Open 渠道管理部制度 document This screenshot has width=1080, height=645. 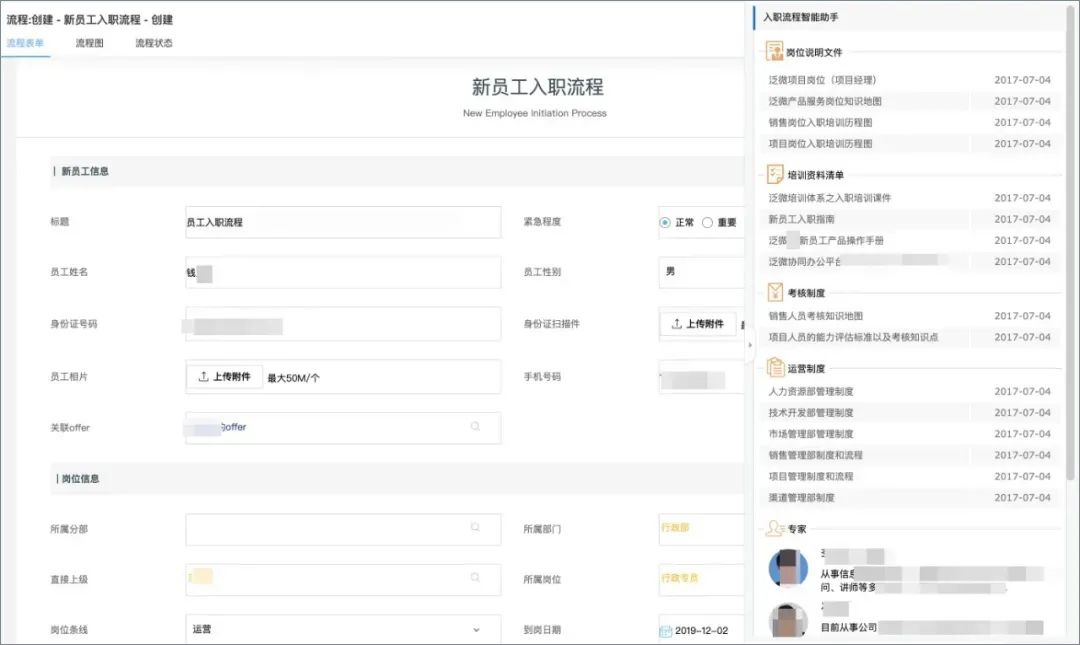[801, 498]
